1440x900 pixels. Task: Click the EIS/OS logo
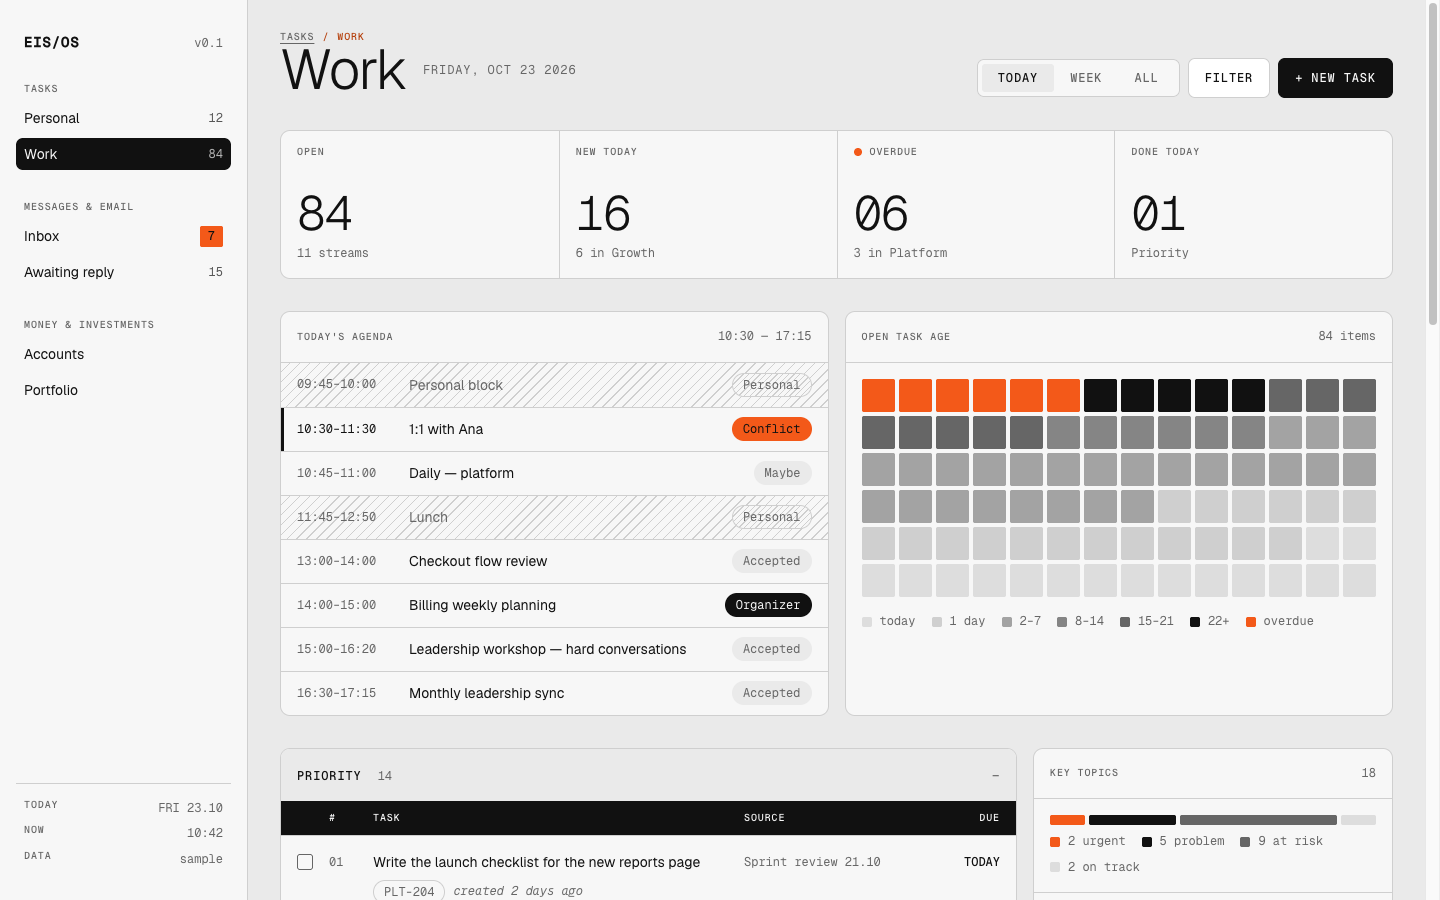coord(52,43)
